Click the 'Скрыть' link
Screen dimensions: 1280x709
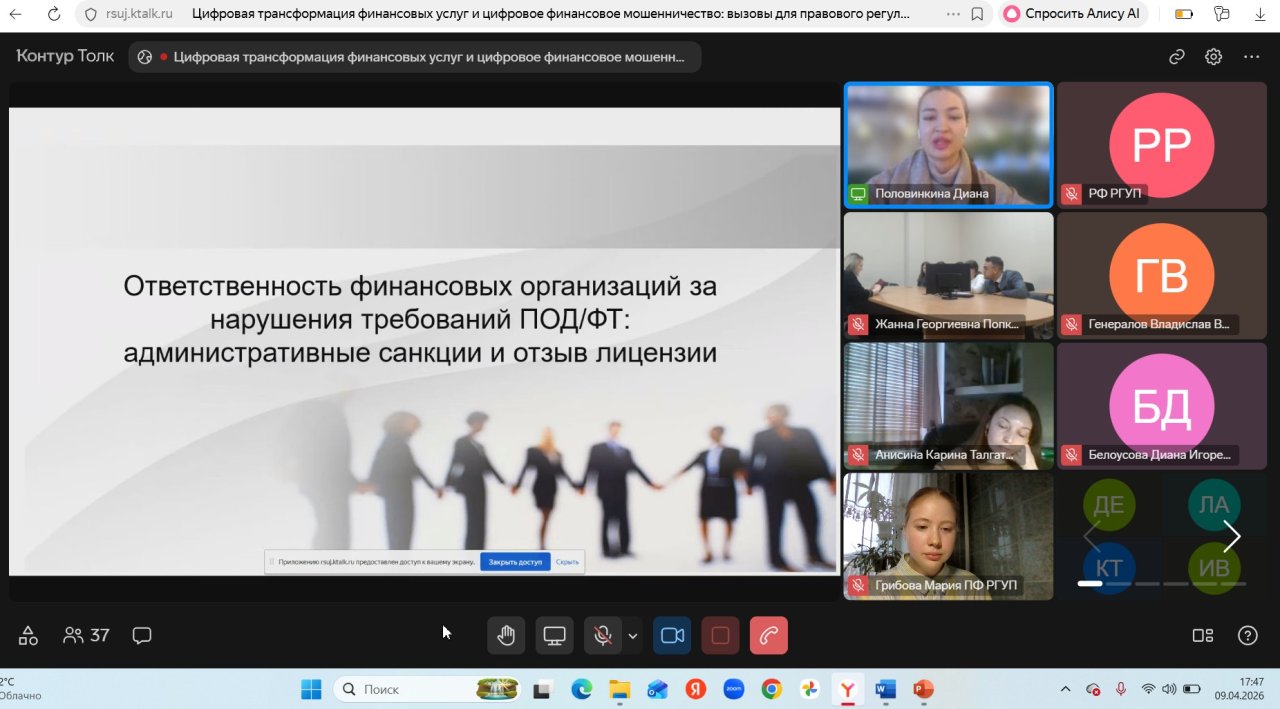coord(567,562)
